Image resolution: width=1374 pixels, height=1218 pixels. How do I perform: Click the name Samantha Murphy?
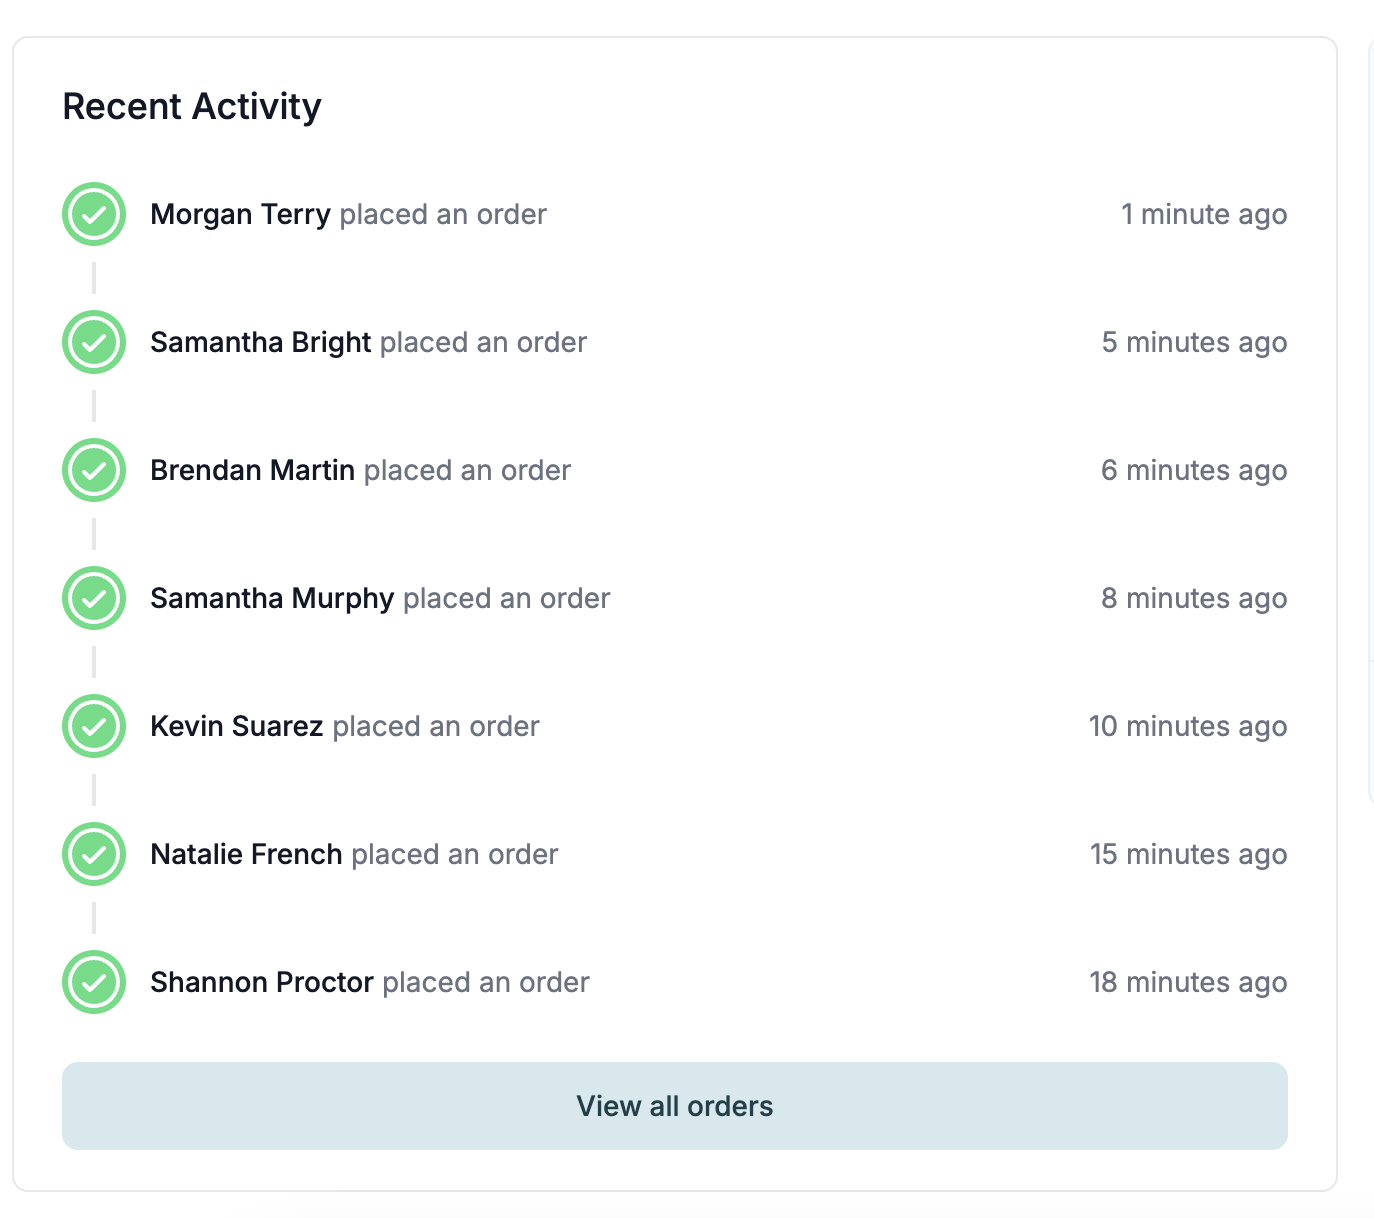[x=272, y=598]
